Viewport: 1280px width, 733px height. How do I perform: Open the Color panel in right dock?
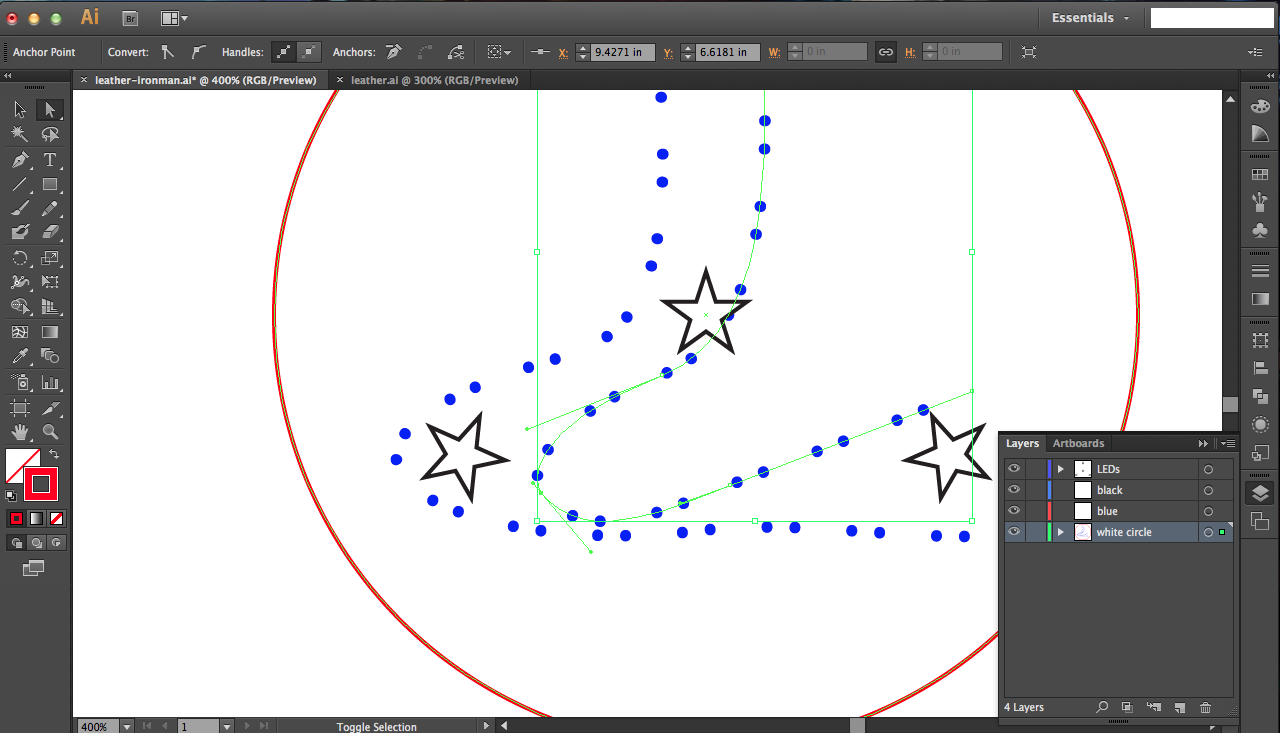click(1260, 107)
